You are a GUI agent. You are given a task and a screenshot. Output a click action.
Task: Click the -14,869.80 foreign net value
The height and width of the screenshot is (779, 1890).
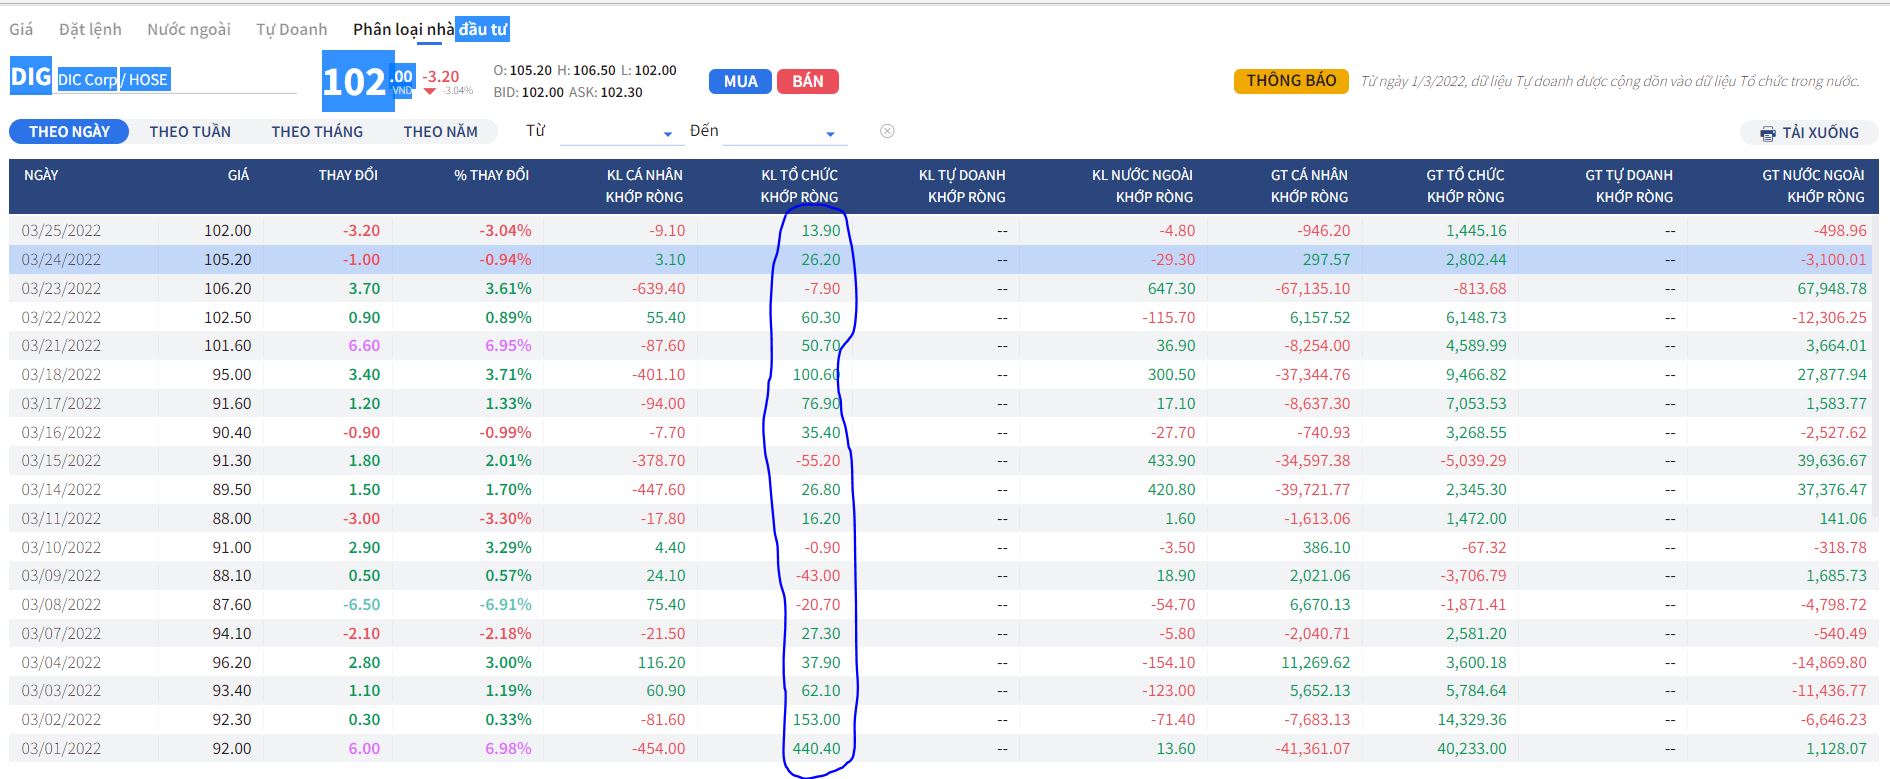1829,662
